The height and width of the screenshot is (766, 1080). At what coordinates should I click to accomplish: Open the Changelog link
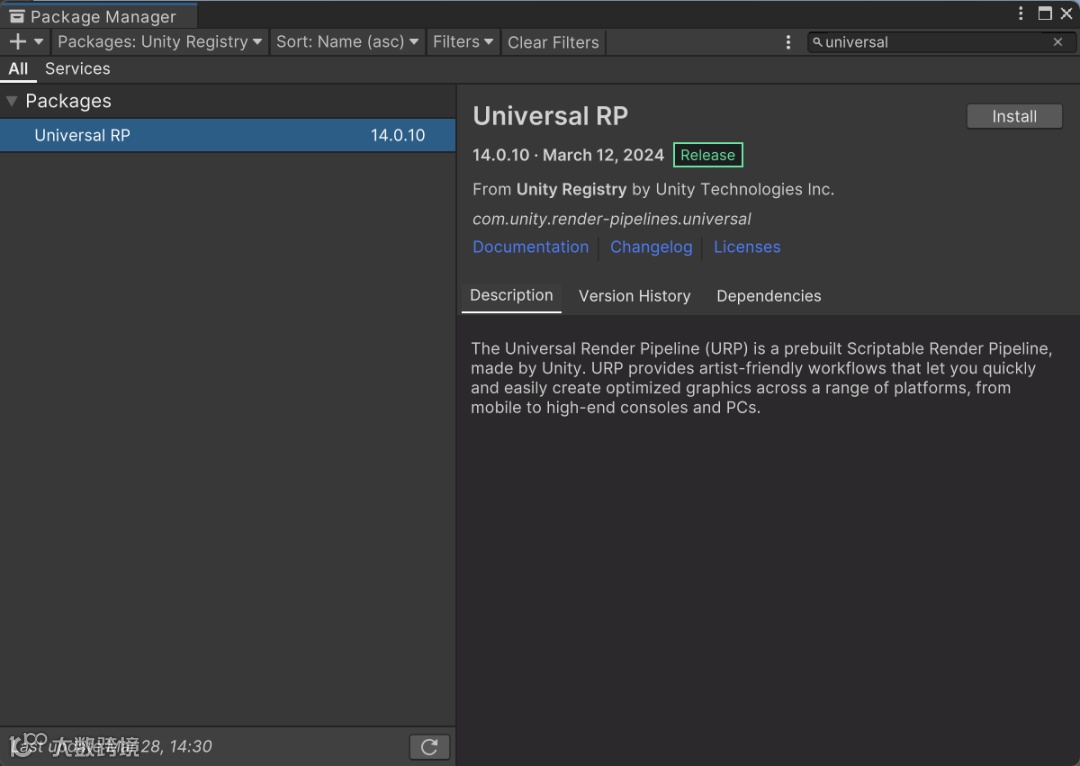click(x=651, y=247)
